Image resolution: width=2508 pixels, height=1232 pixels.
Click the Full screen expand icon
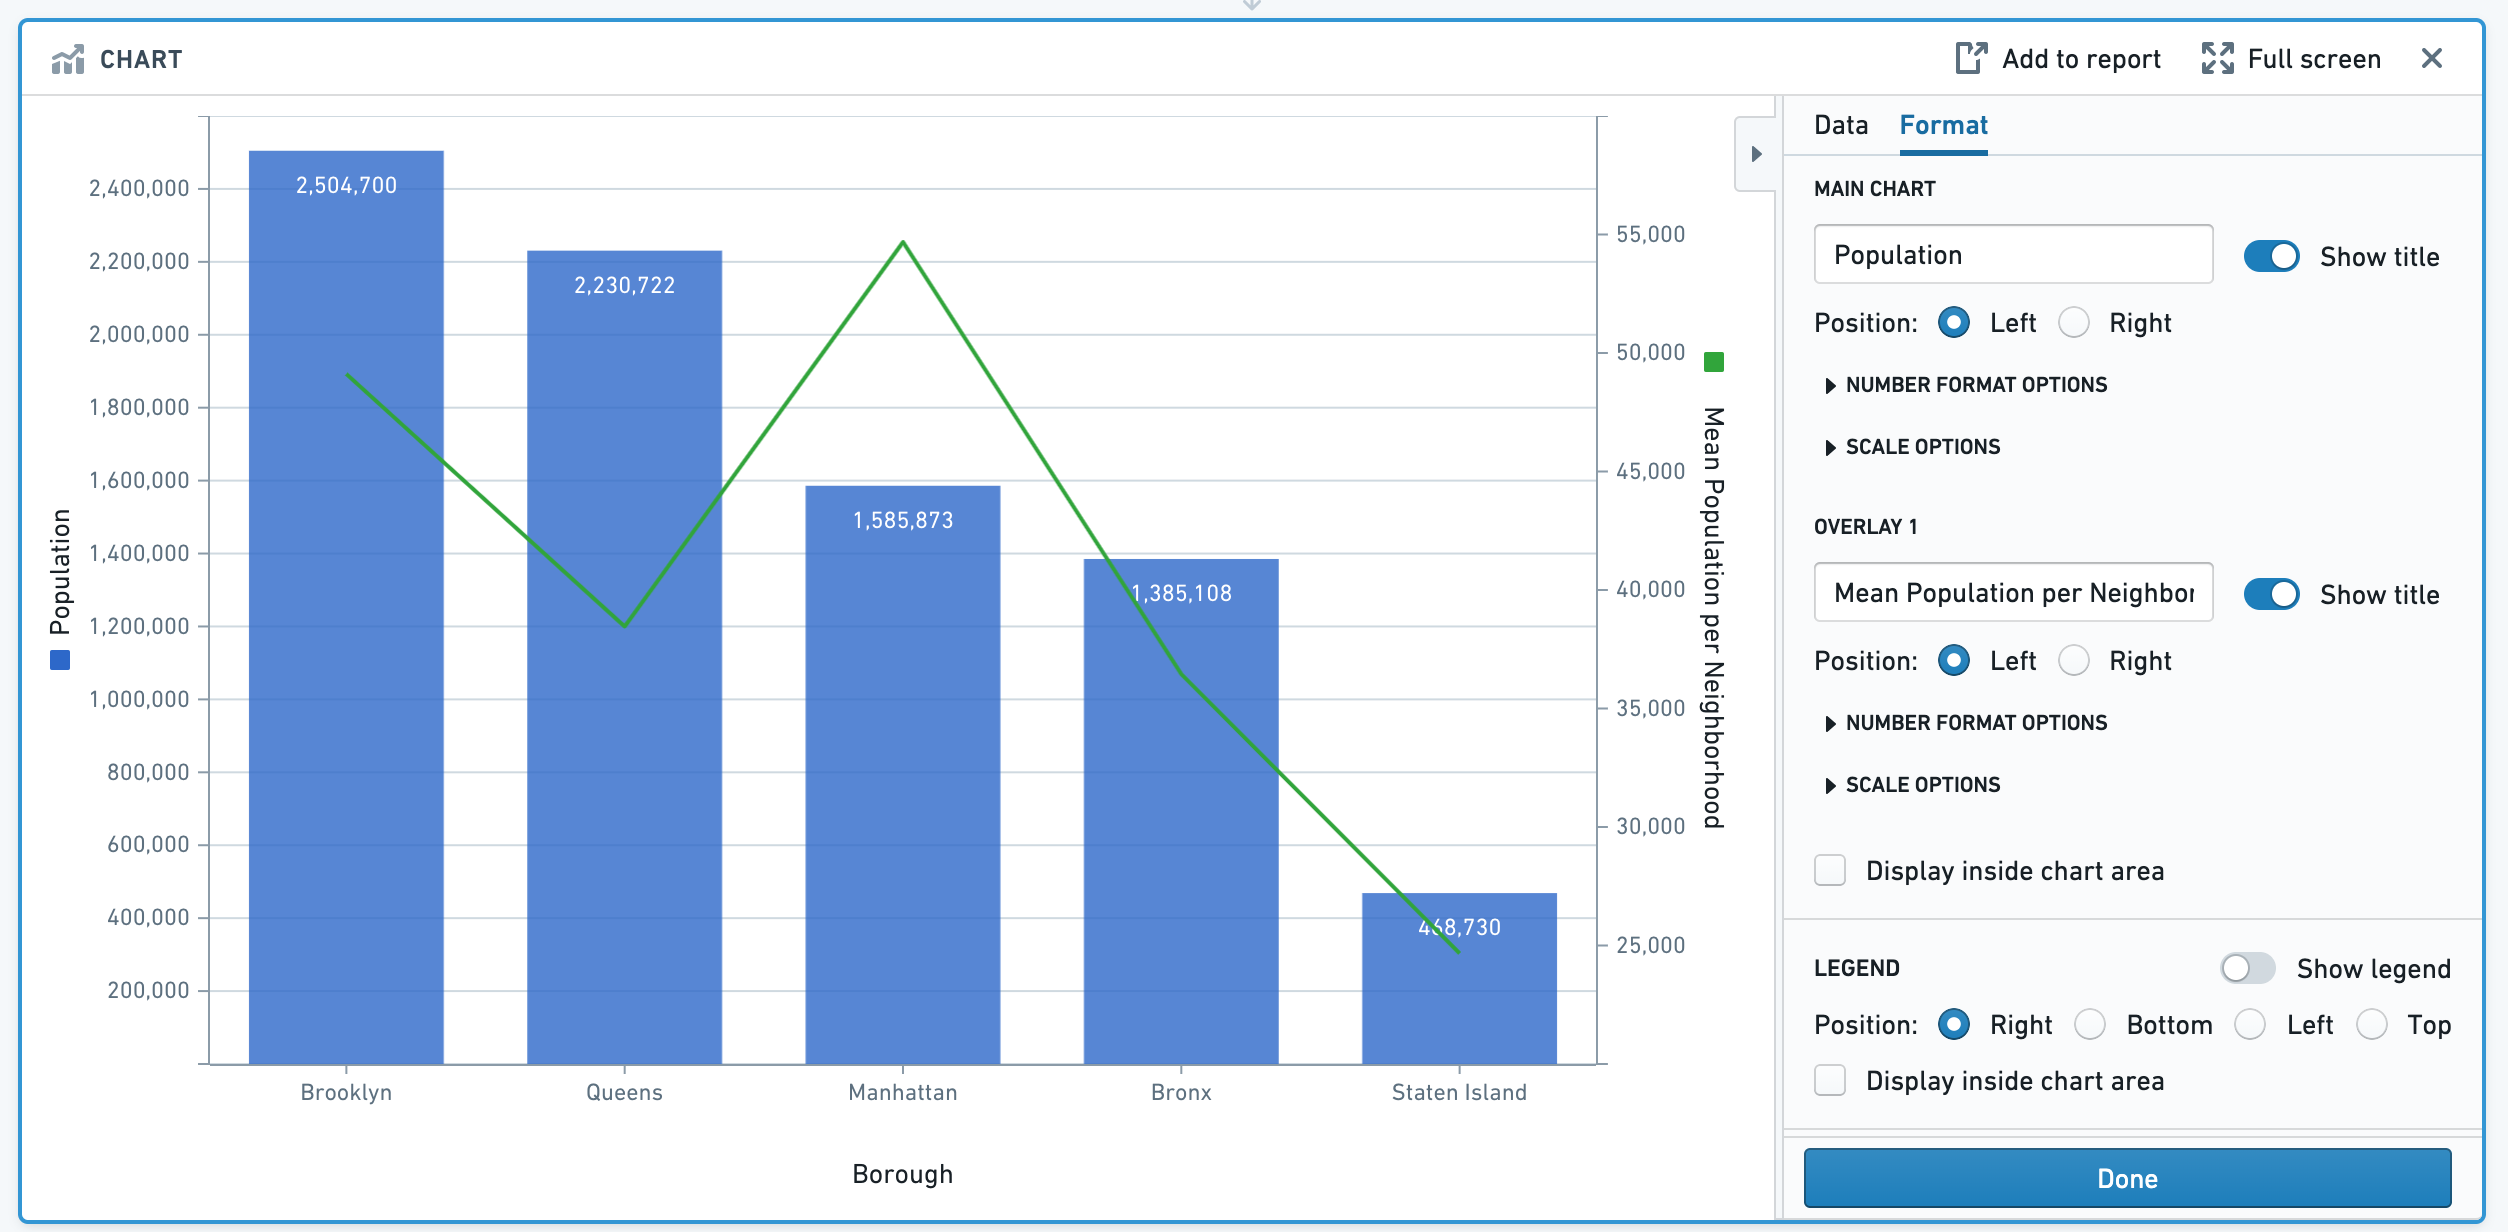pos(2217,58)
